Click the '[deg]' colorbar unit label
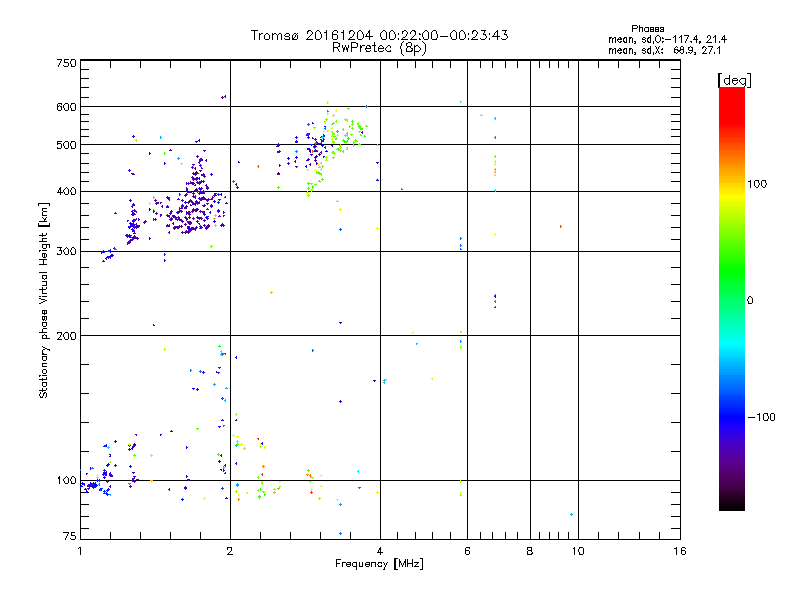 pos(734,80)
